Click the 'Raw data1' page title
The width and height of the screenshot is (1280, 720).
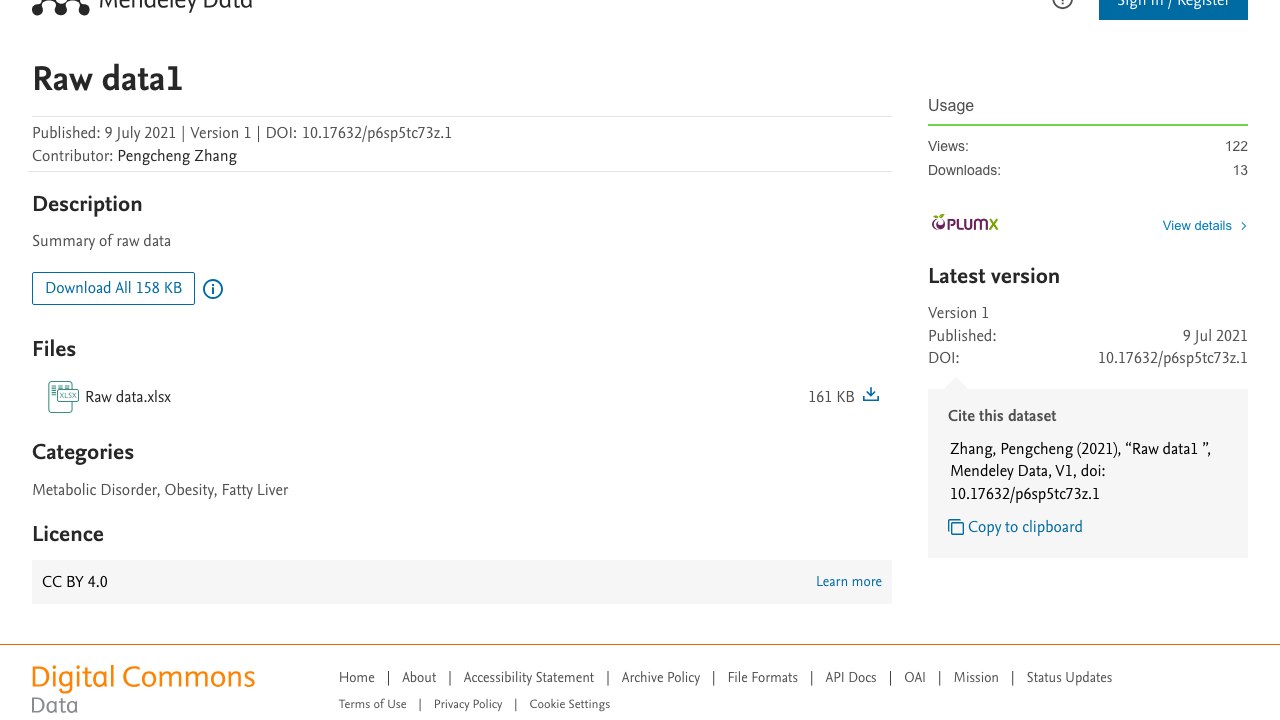point(108,80)
